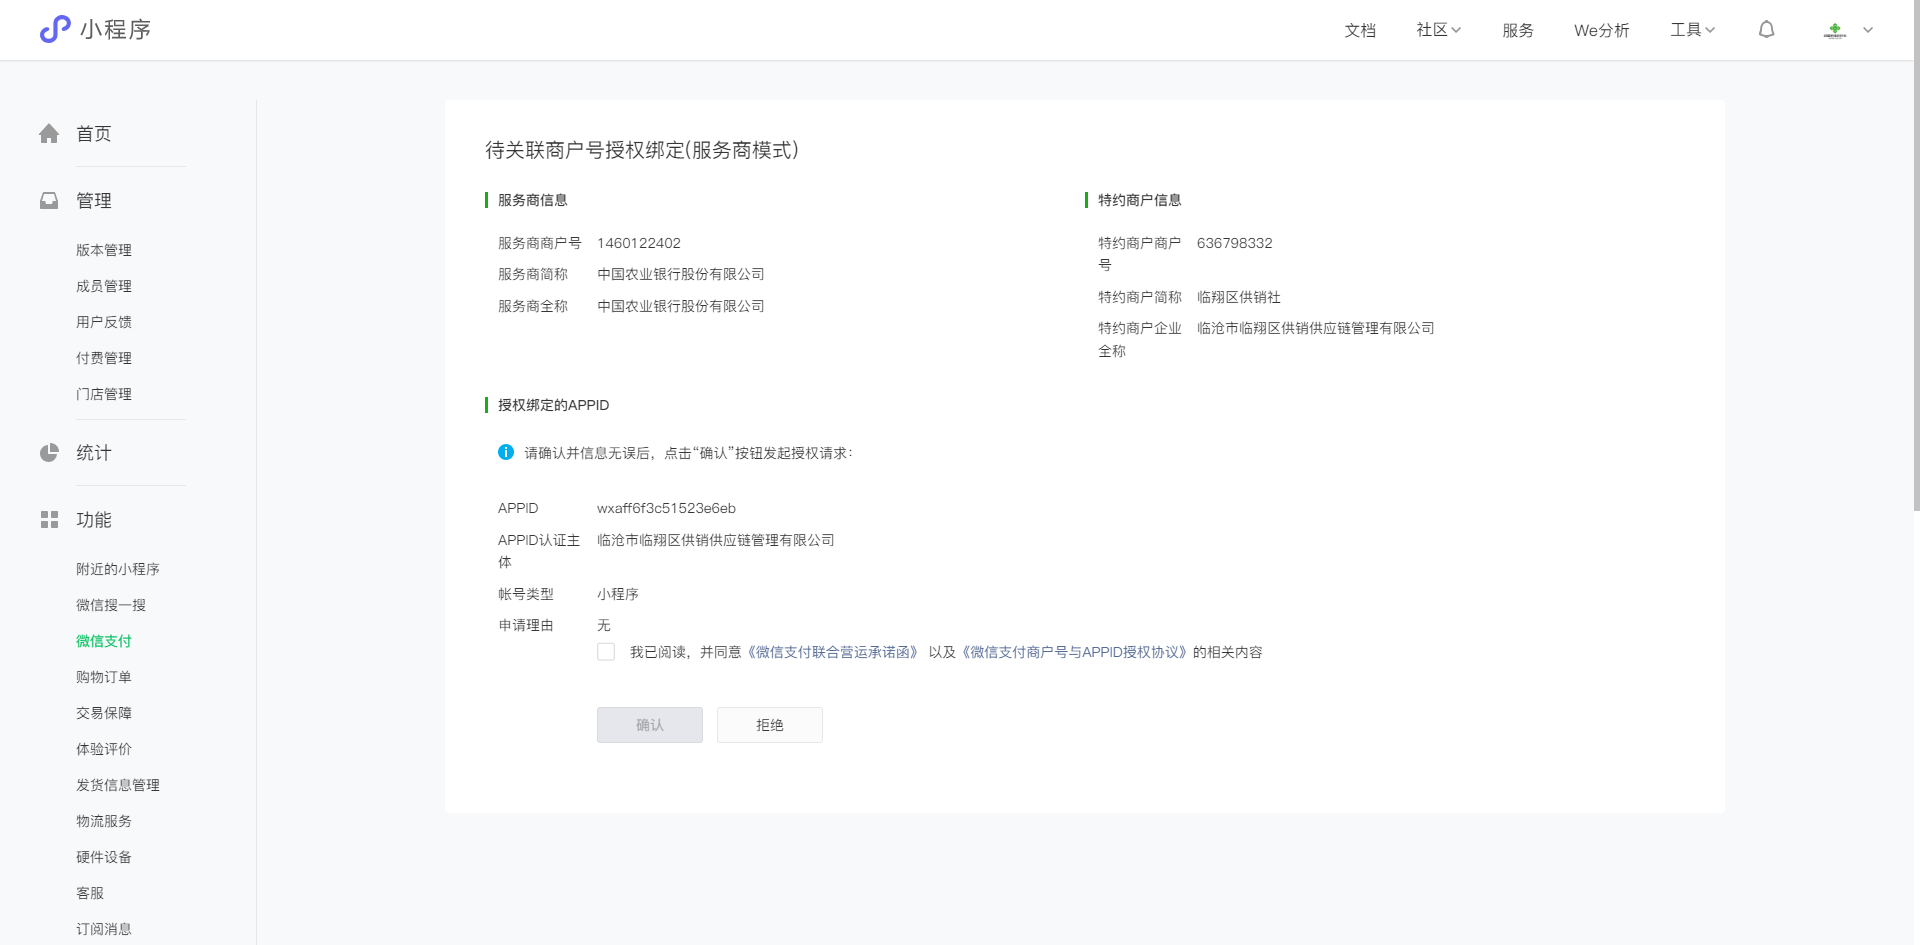The width and height of the screenshot is (1920, 945).
Task: Click the page vertical scrollbar
Action: (1915, 255)
